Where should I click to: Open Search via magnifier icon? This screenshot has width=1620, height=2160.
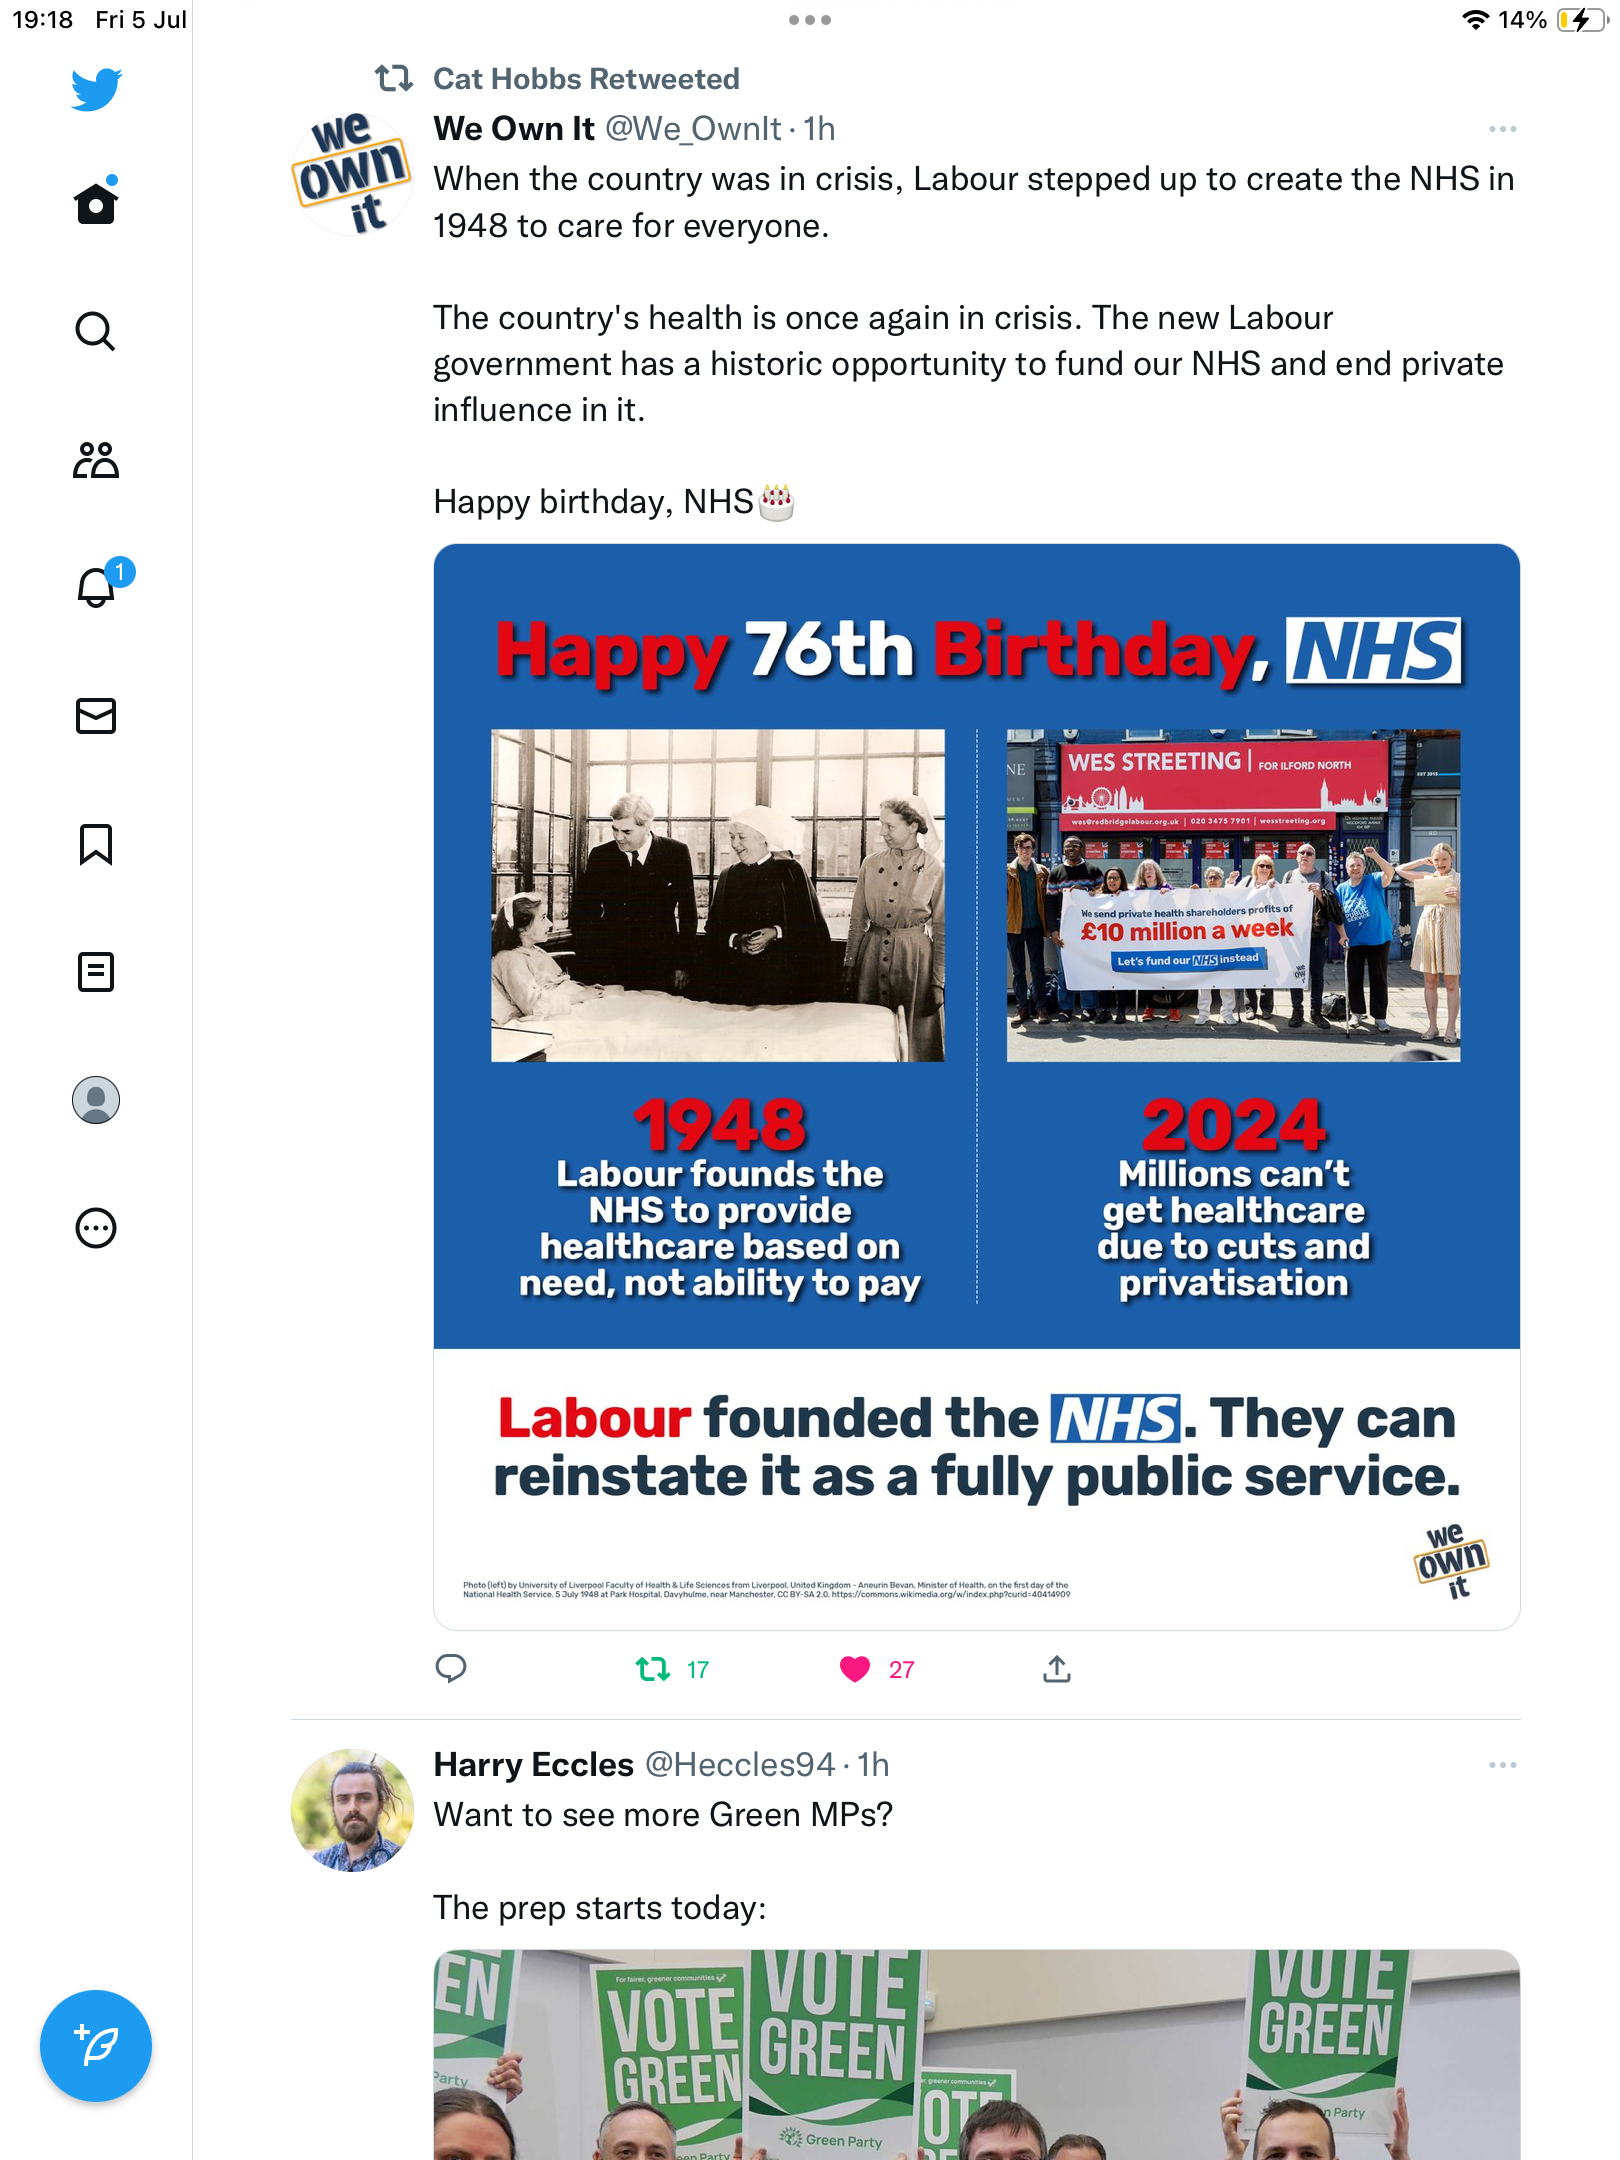96,331
